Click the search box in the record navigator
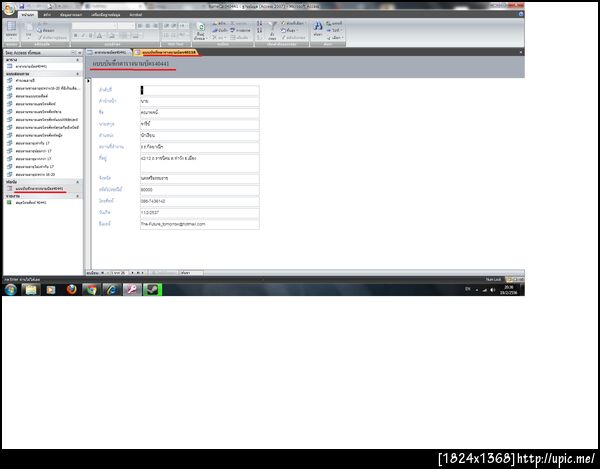The image size is (600, 469). (x=191, y=273)
